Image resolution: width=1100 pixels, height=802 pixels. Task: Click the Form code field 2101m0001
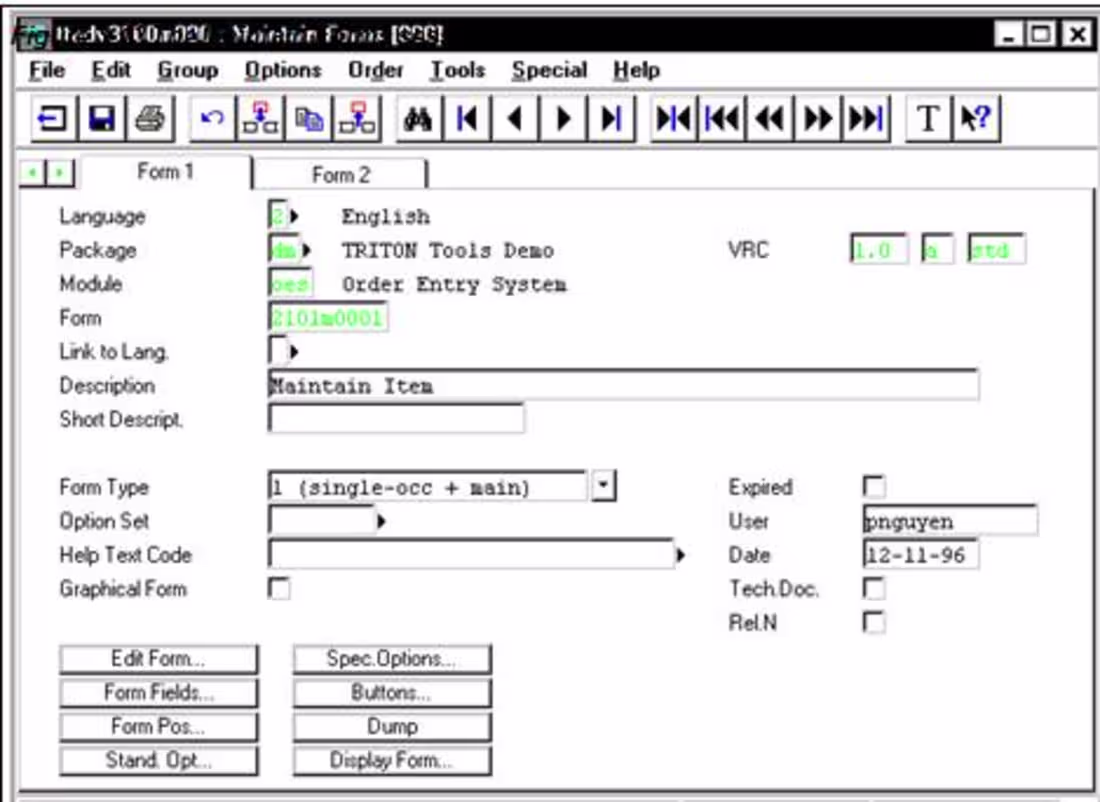327,318
